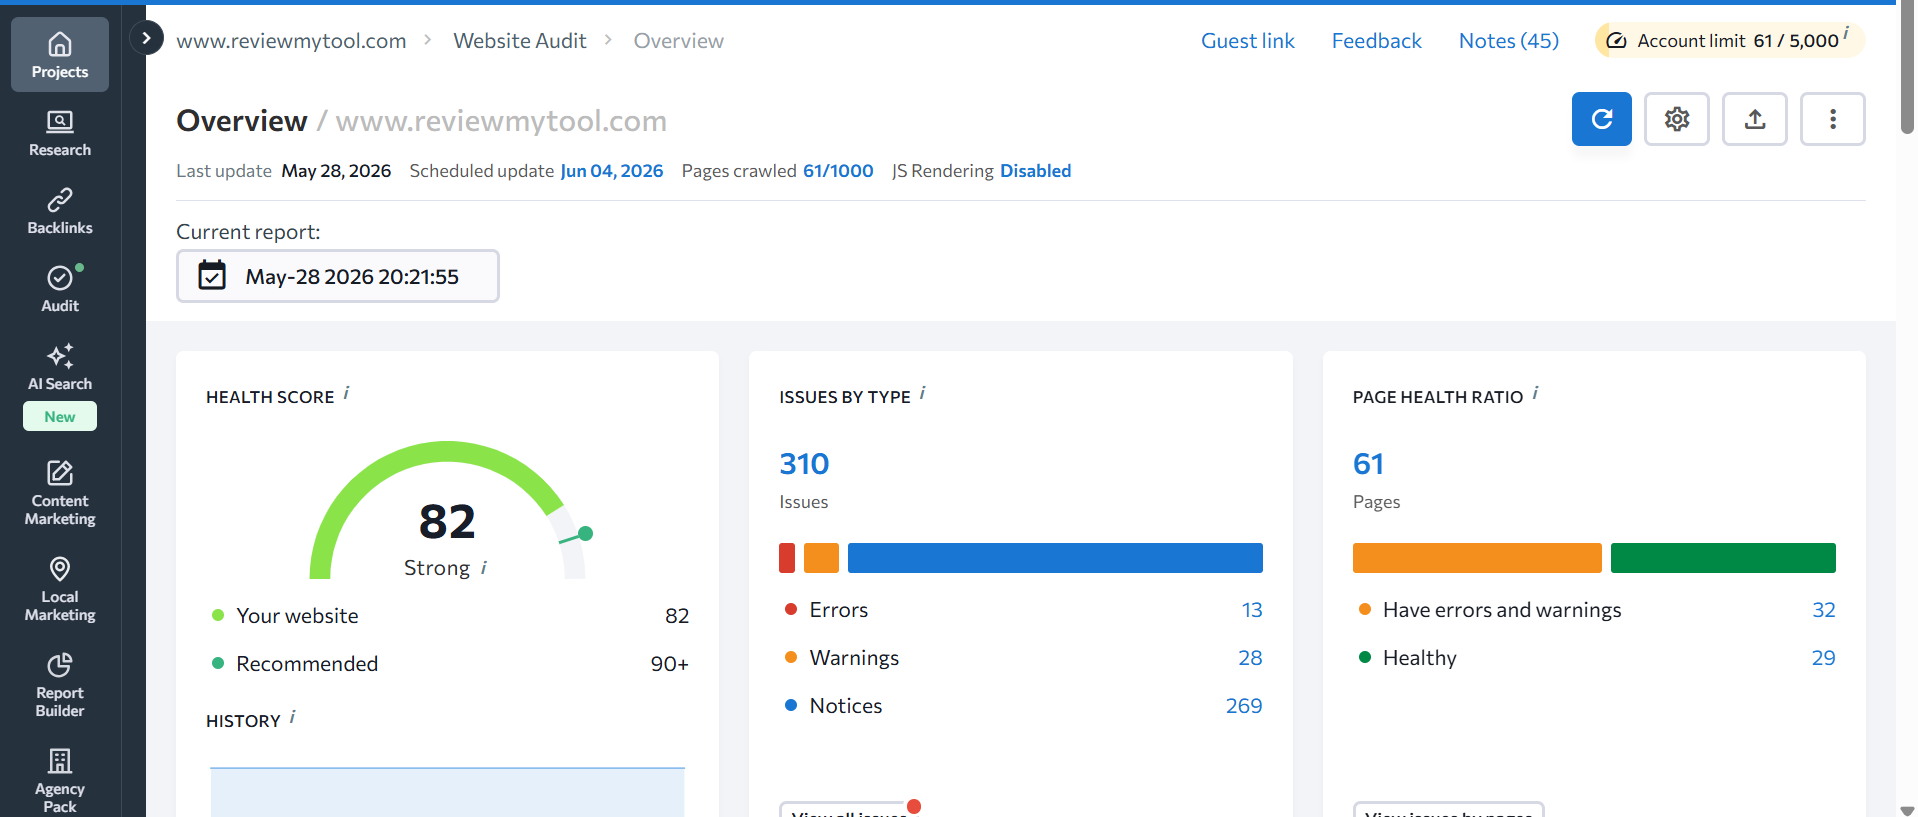Screen dimensions: 1918x817
Task: Restart the audit with the refresh button
Action: (x=1602, y=119)
